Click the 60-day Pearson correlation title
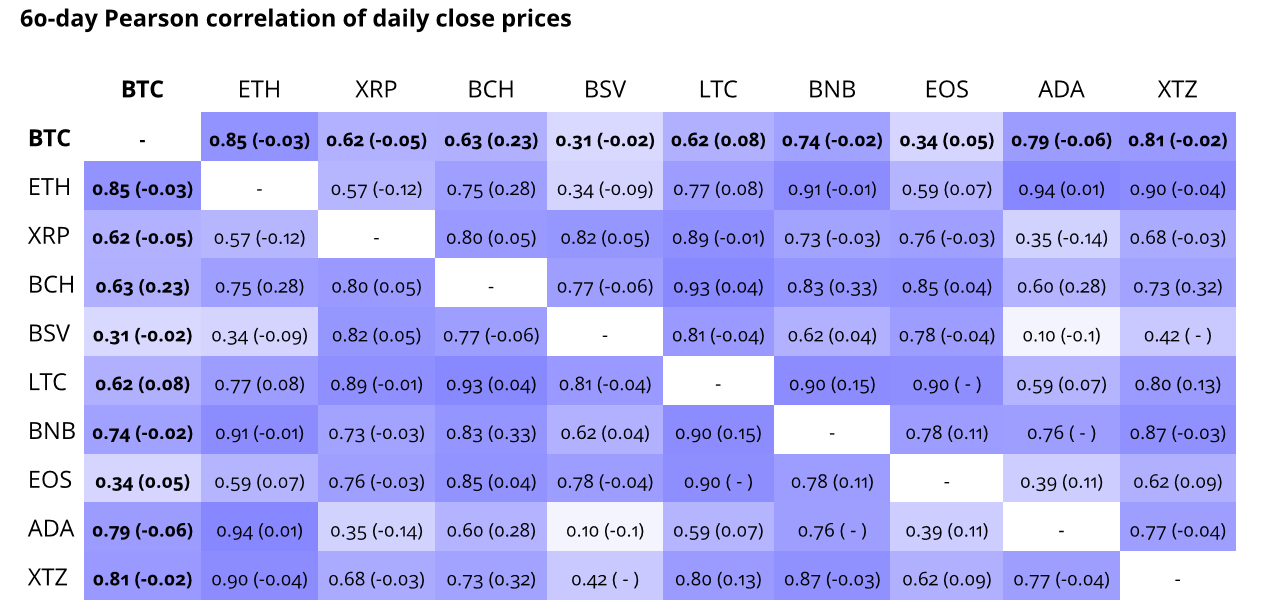This screenshot has height=614, width=1268. (296, 18)
